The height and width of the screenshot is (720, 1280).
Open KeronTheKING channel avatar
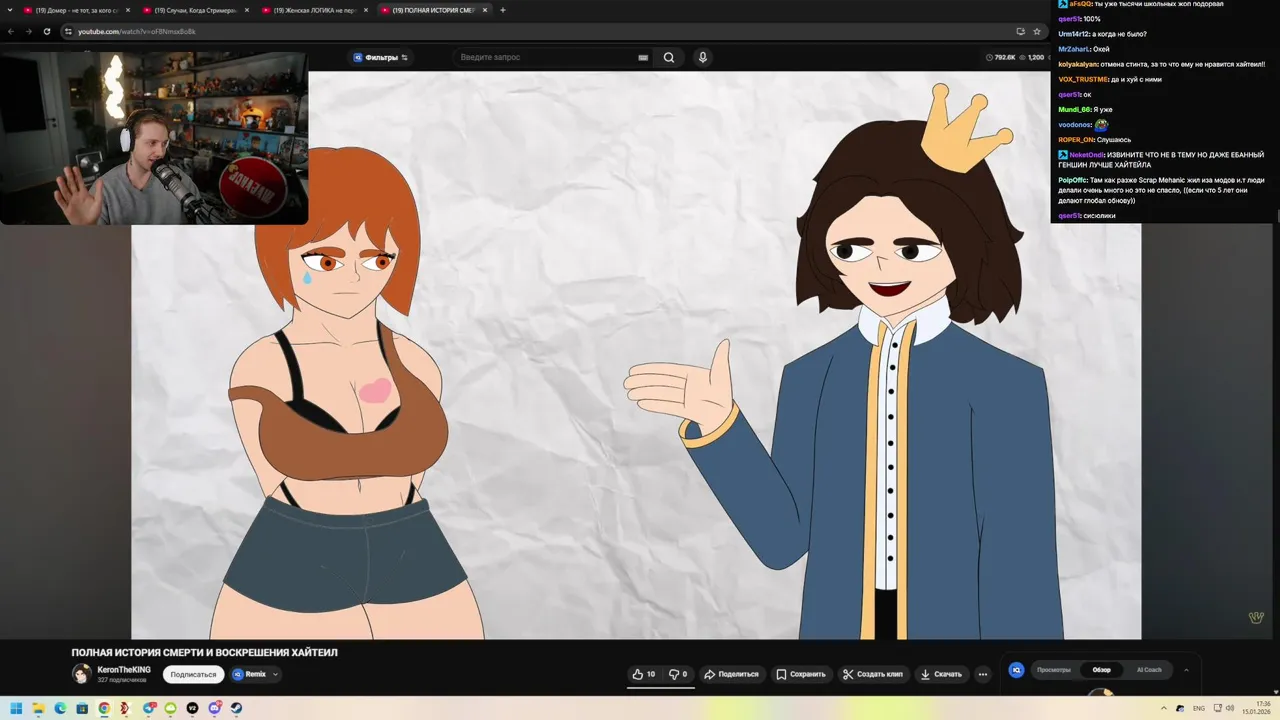click(82, 674)
